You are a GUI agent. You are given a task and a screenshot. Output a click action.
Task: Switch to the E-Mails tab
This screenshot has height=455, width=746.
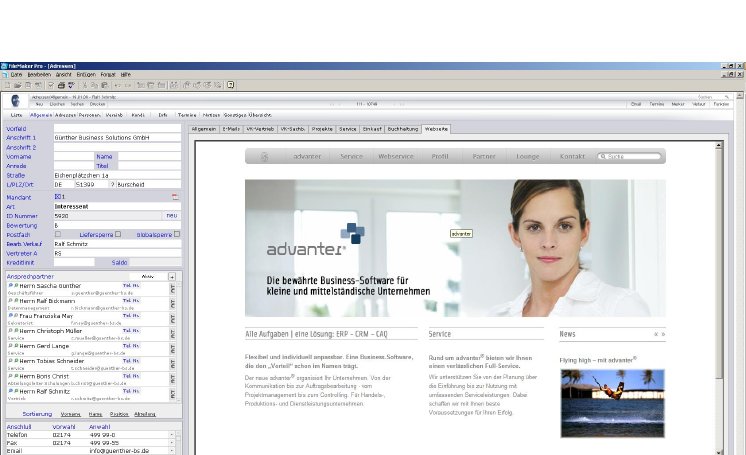[x=231, y=129]
